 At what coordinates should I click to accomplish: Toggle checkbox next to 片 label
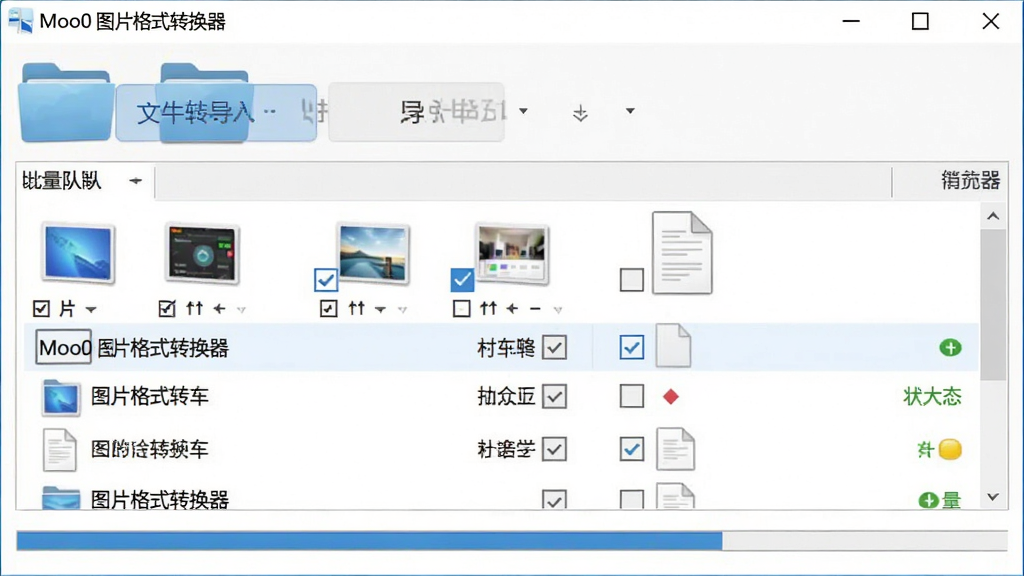point(41,308)
